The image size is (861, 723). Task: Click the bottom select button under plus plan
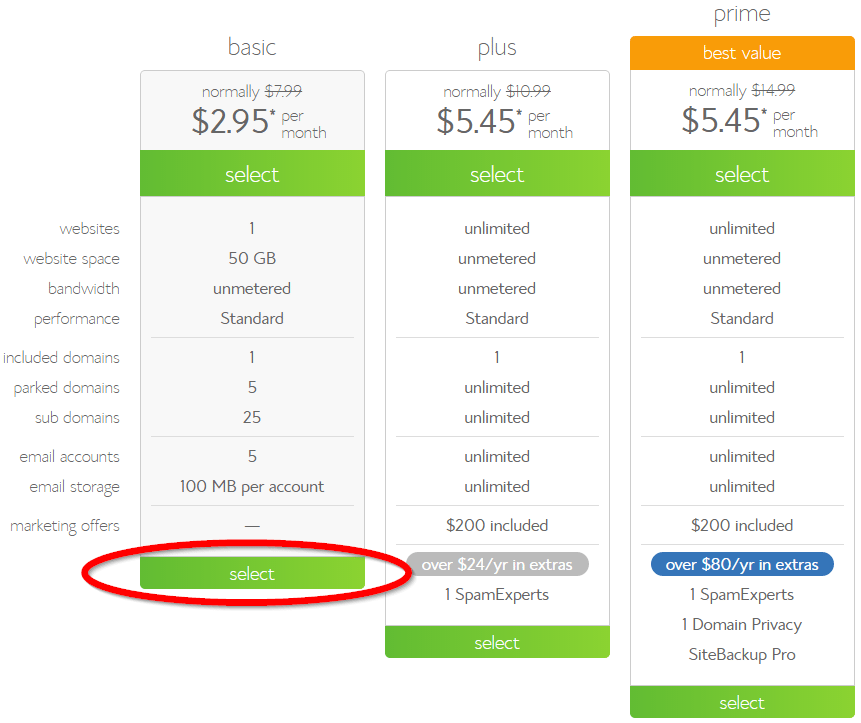tap(497, 642)
